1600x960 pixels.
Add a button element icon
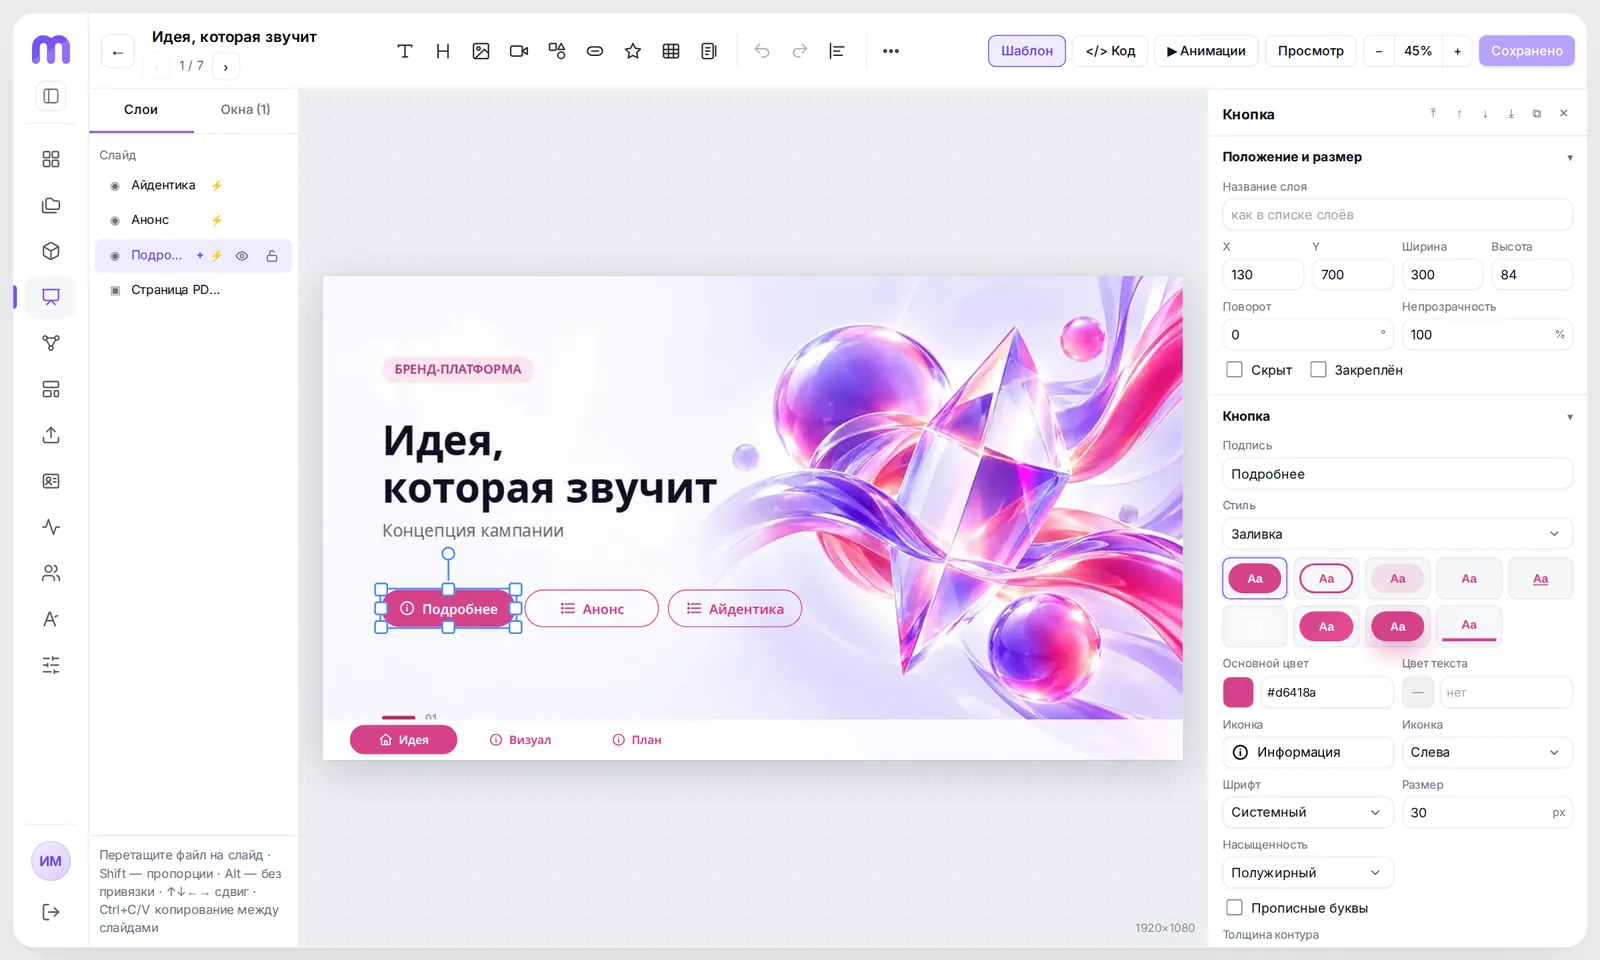coord(595,51)
